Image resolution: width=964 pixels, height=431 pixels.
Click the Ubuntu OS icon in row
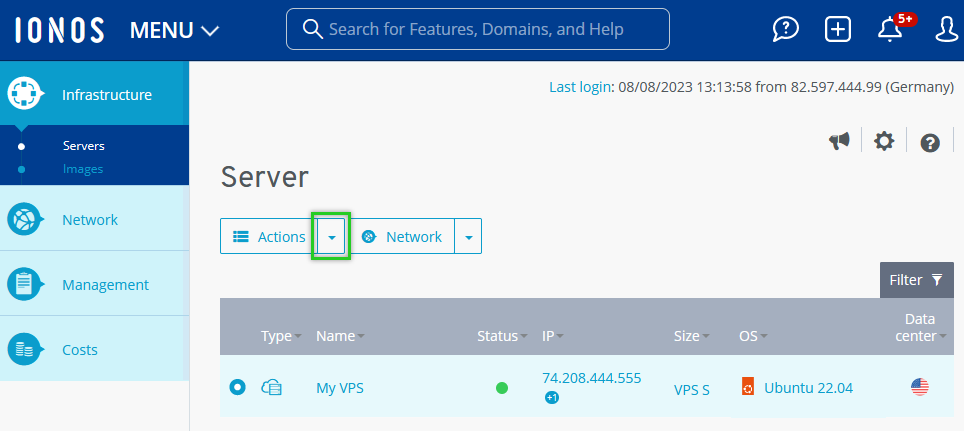click(747, 387)
